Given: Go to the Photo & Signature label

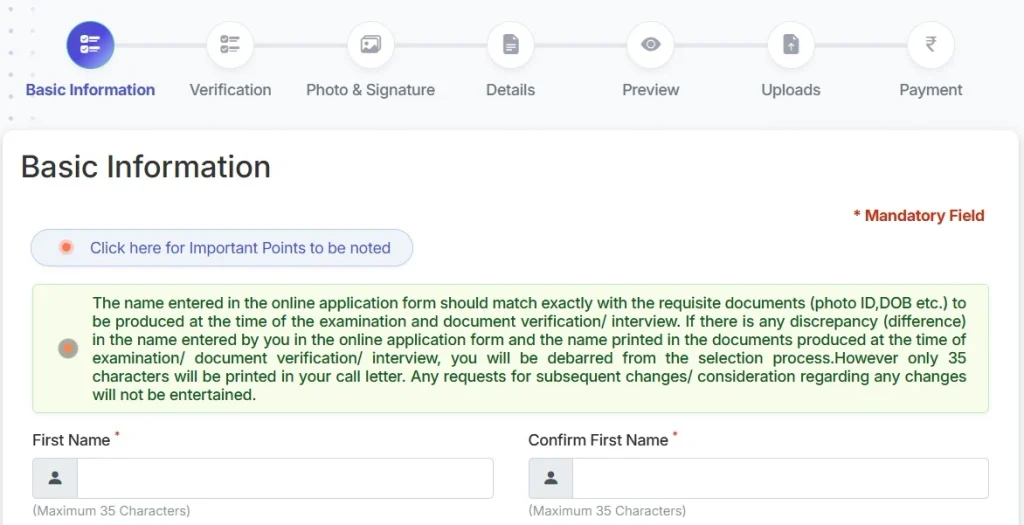Looking at the screenshot, I should (370, 90).
